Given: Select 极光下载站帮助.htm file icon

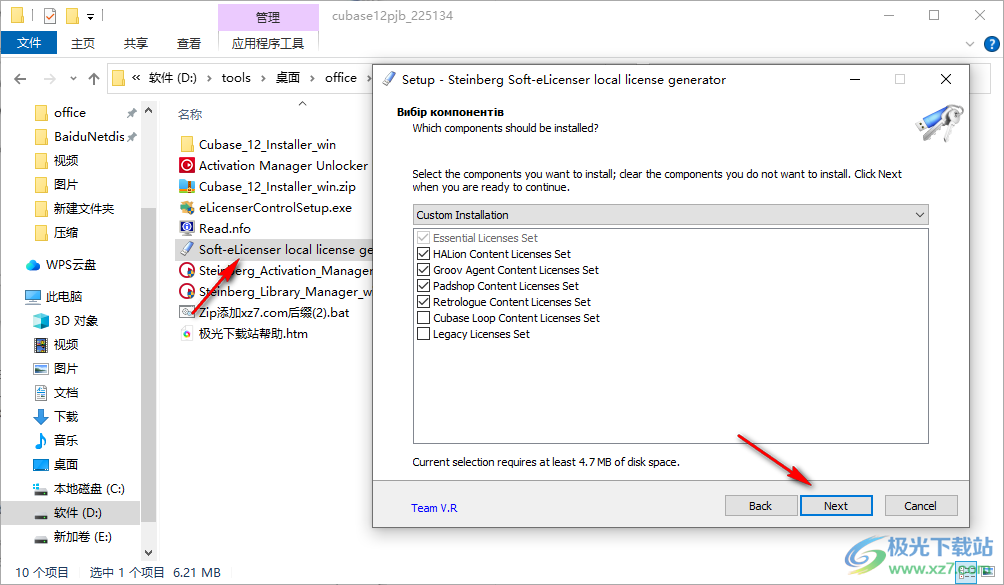Looking at the screenshot, I should (x=187, y=333).
